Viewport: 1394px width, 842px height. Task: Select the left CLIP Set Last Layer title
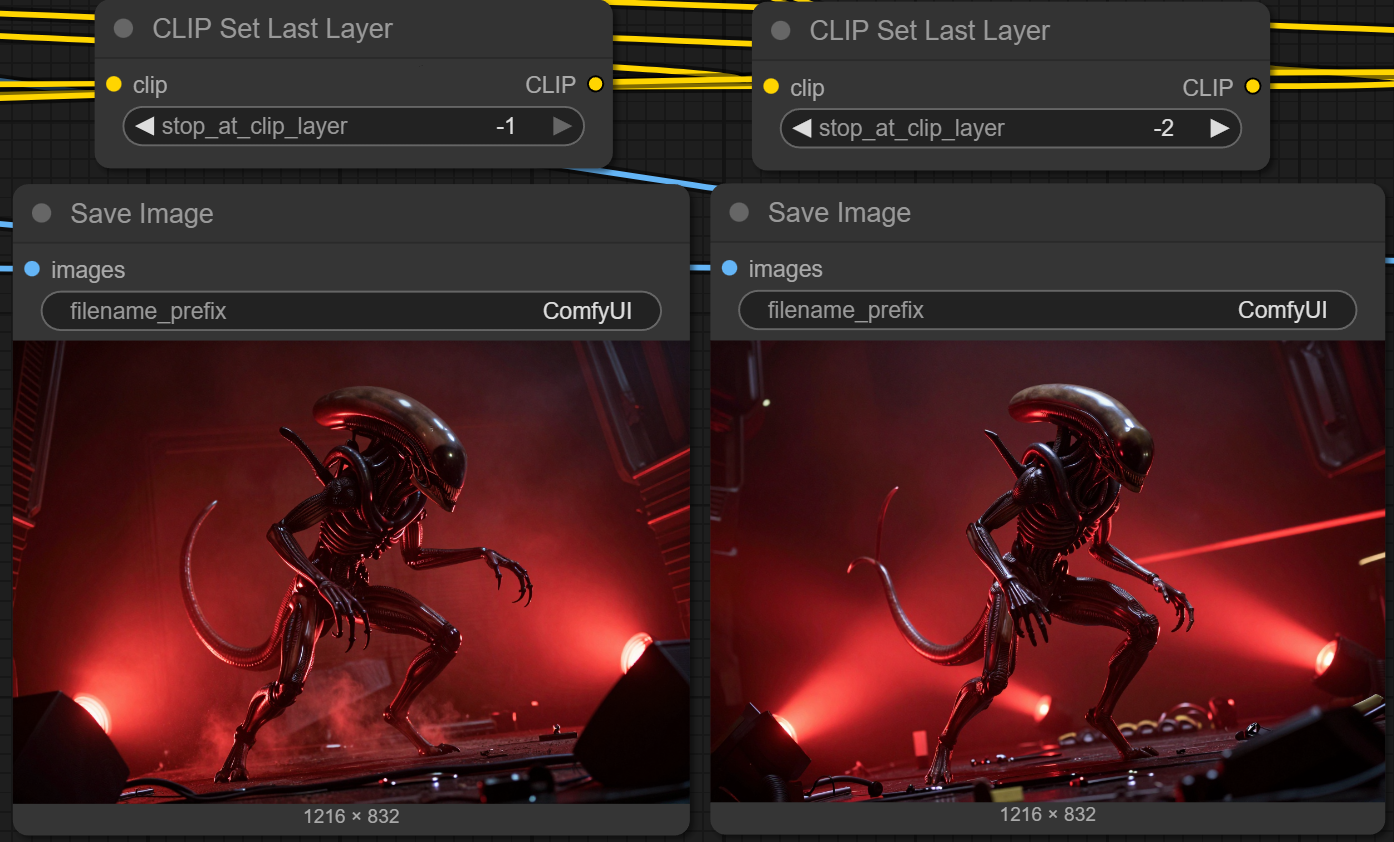[x=273, y=29]
